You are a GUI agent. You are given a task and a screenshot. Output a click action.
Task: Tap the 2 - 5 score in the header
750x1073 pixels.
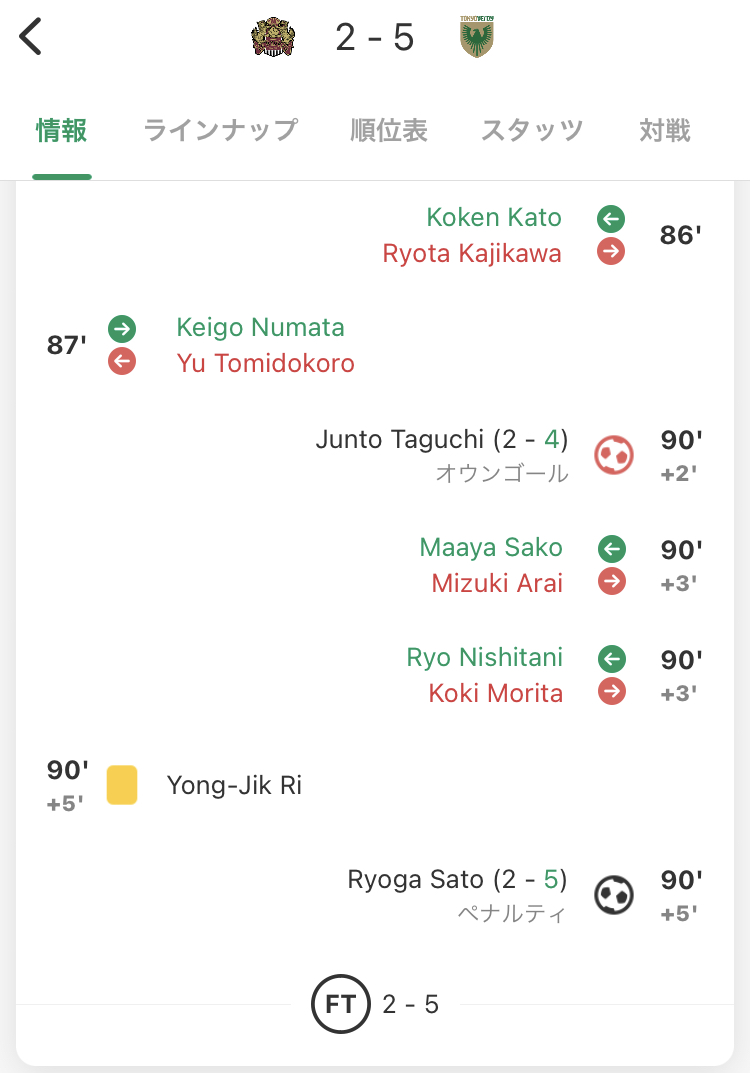pyautogui.click(x=375, y=38)
